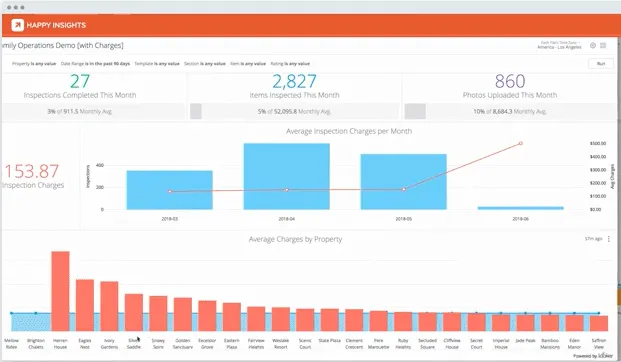Click the Silver Saddle red bar
621x362 pixels.
tap(134, 312)
